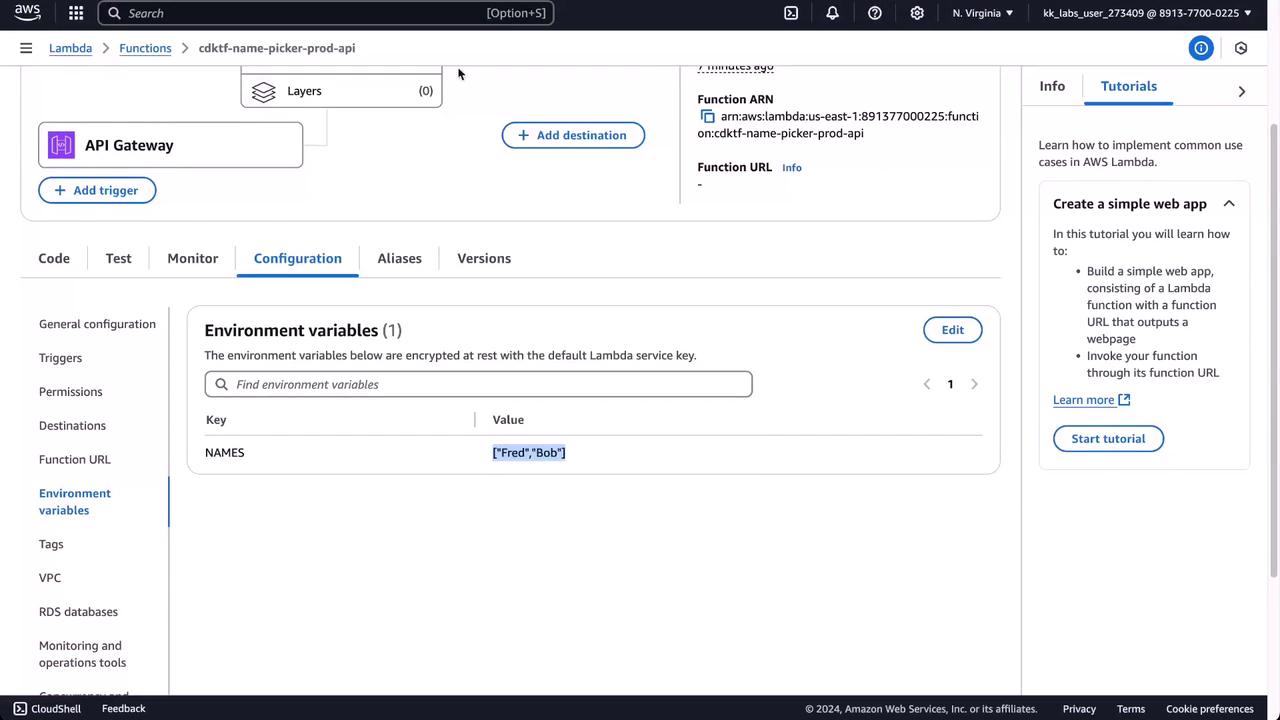Click the blue info panel icon

pos(1201,48)
